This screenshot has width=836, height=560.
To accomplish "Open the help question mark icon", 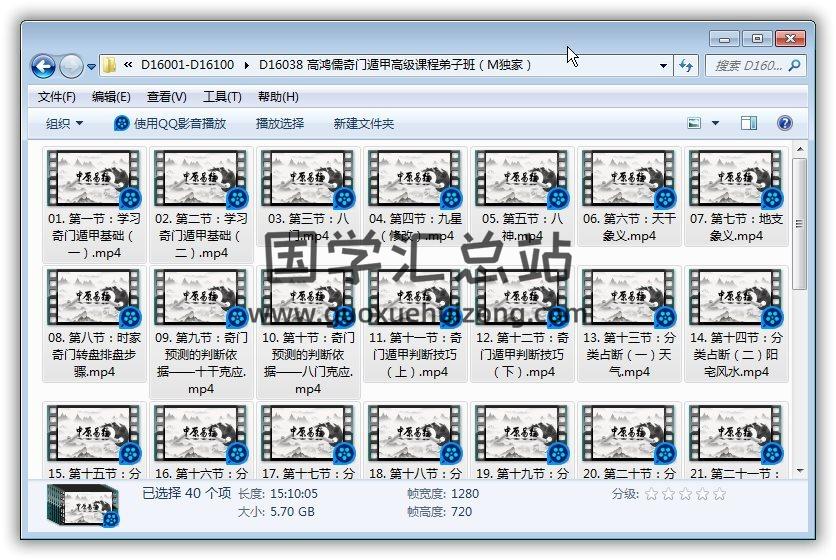I will click(x=785, y=123).
